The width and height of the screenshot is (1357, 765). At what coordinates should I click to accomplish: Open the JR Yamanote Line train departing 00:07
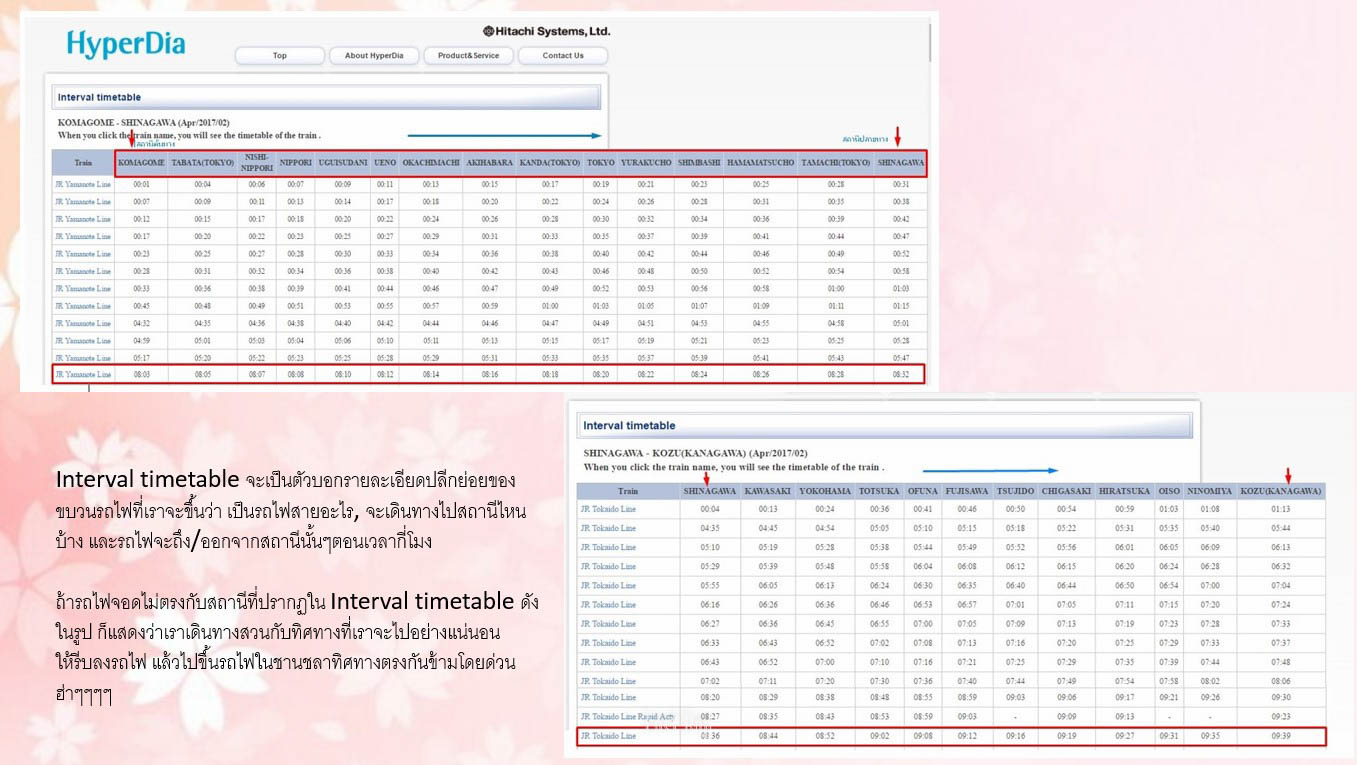(83, 201)
